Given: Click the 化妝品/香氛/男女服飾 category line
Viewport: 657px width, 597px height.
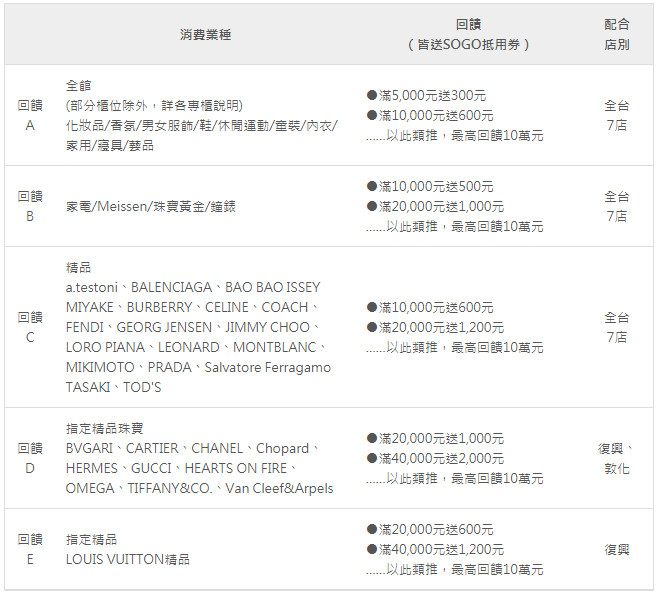Looking at the screenshot, I should (201, 125).
